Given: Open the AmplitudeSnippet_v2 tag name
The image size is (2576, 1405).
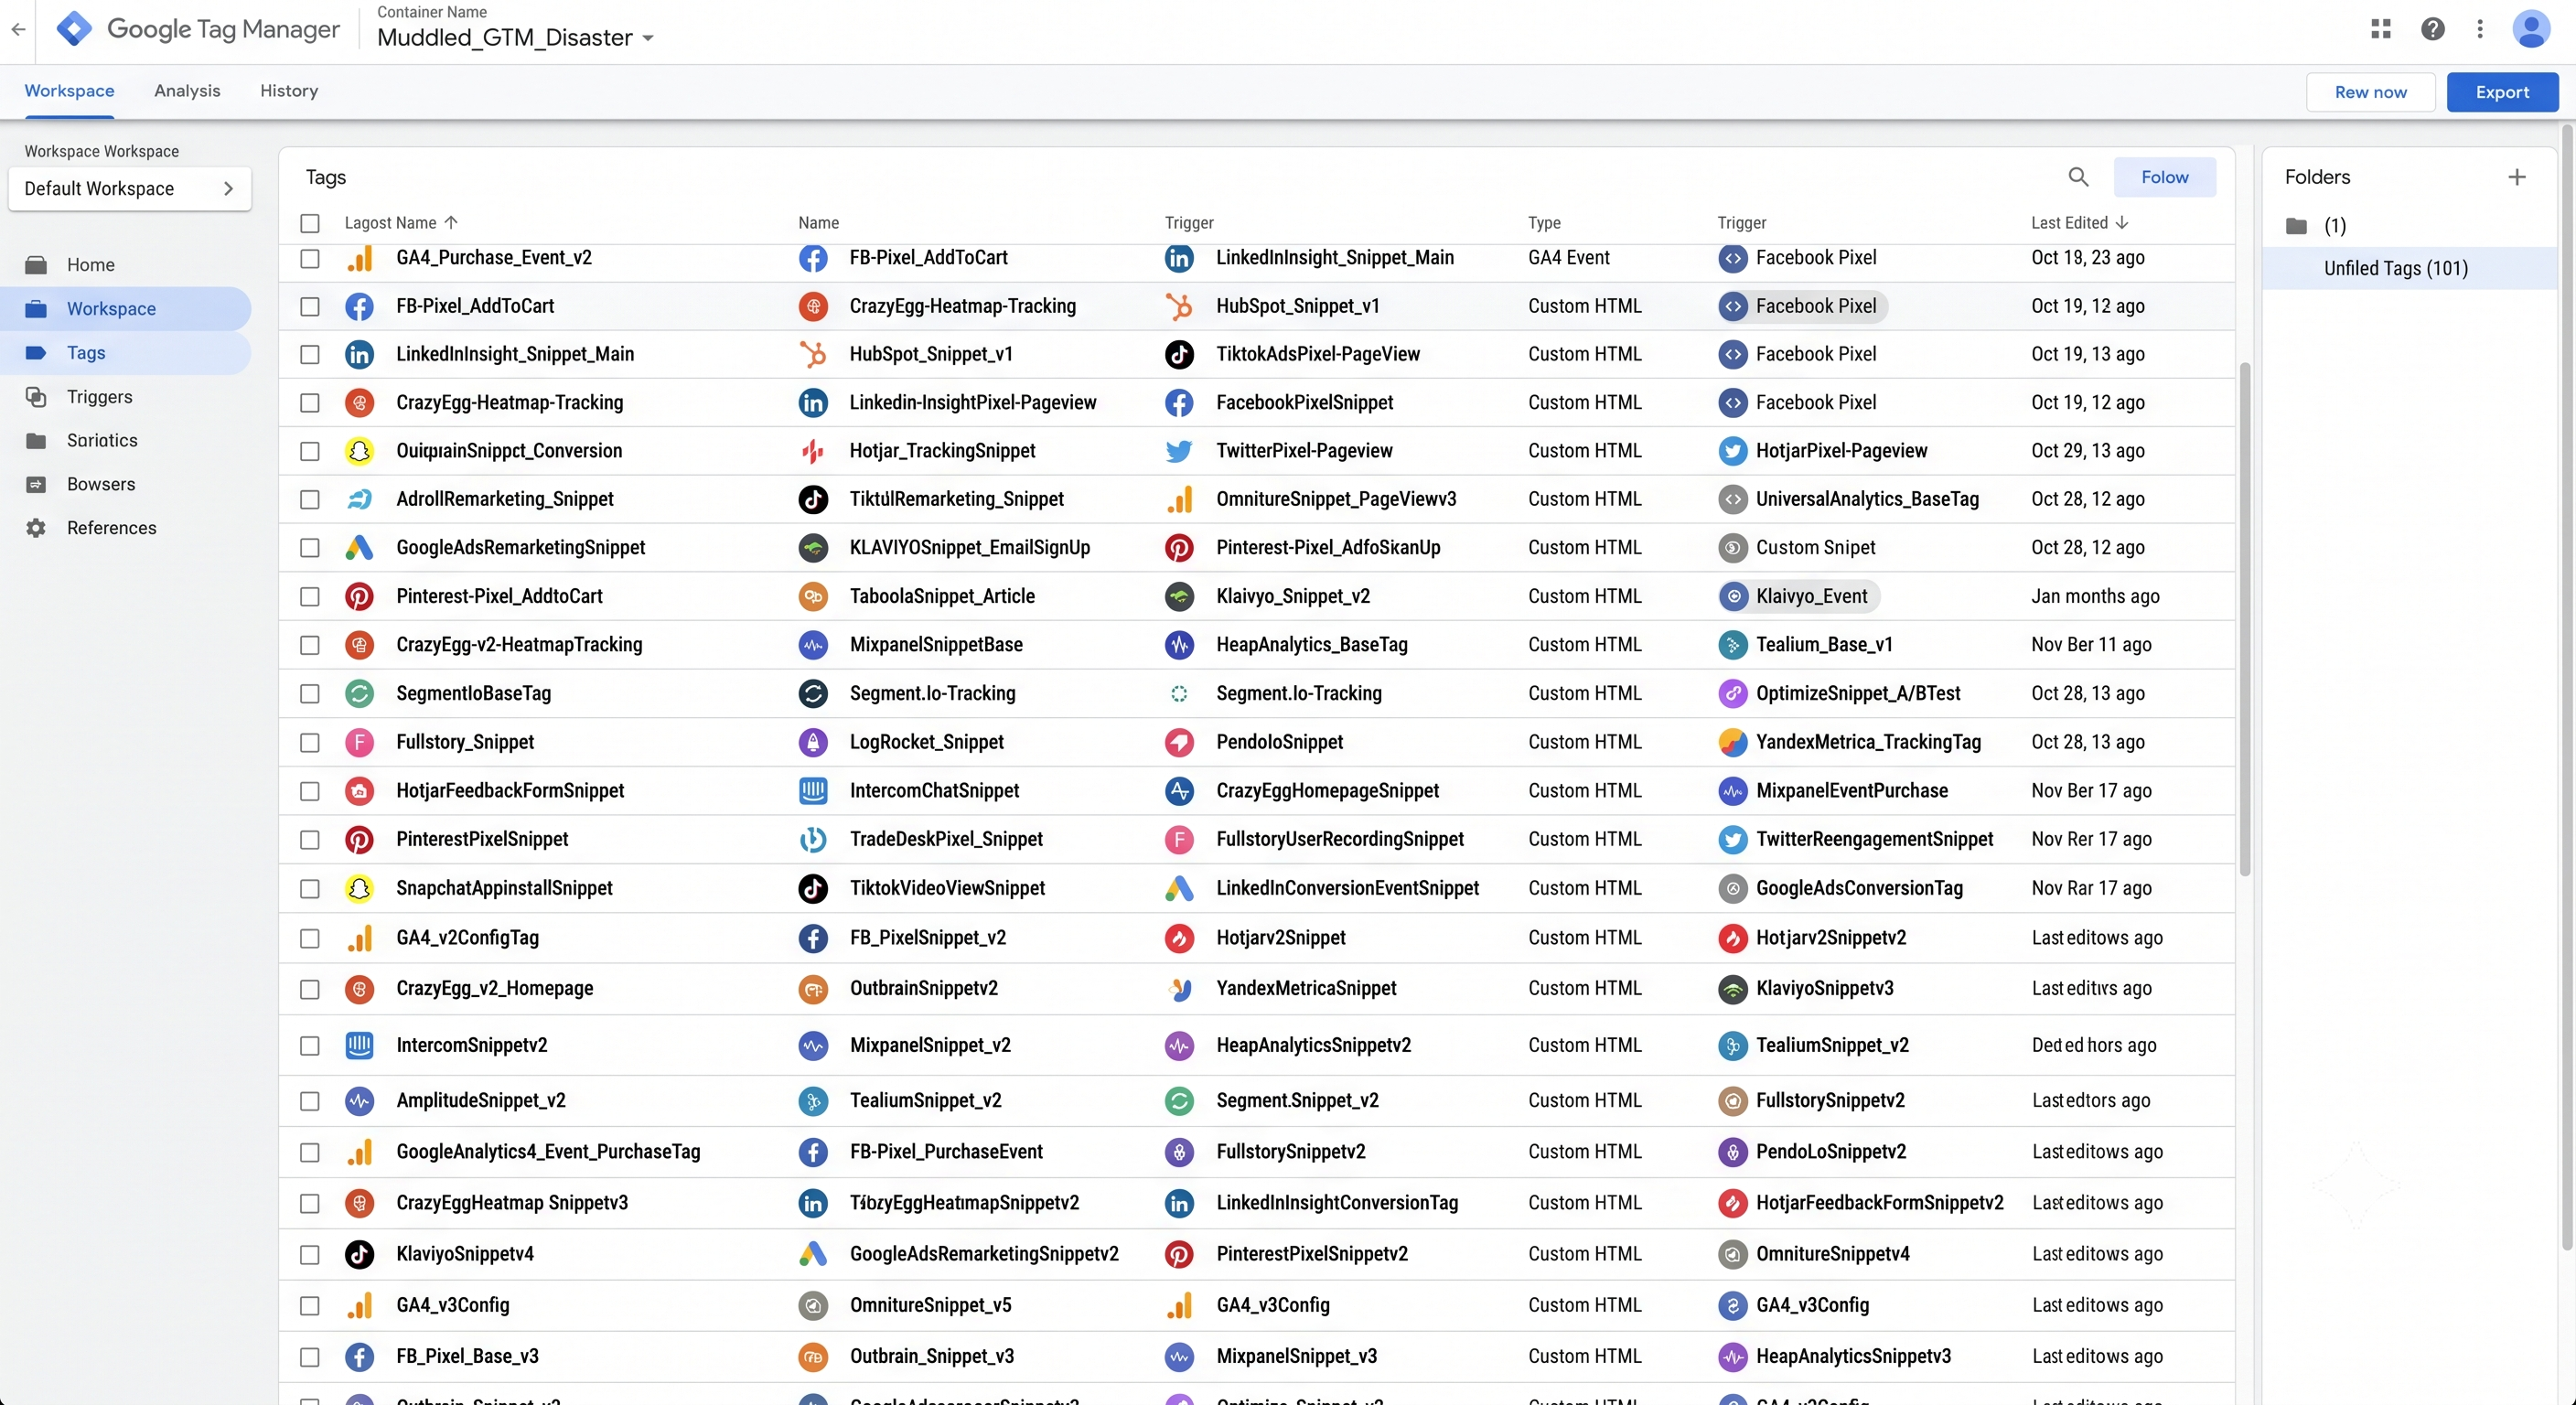Looking at the screenshot, I should click(x=481, y=1101).
